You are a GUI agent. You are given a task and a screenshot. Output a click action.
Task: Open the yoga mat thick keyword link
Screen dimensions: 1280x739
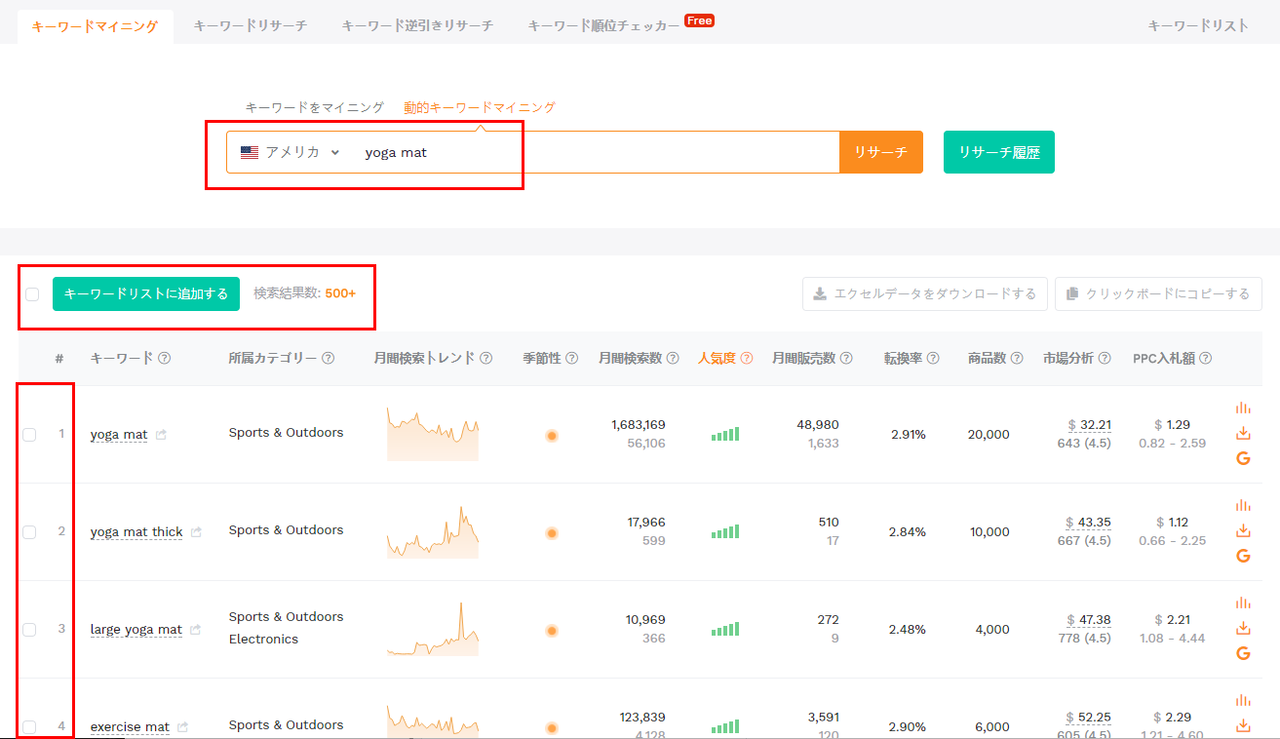coord(136,532)
